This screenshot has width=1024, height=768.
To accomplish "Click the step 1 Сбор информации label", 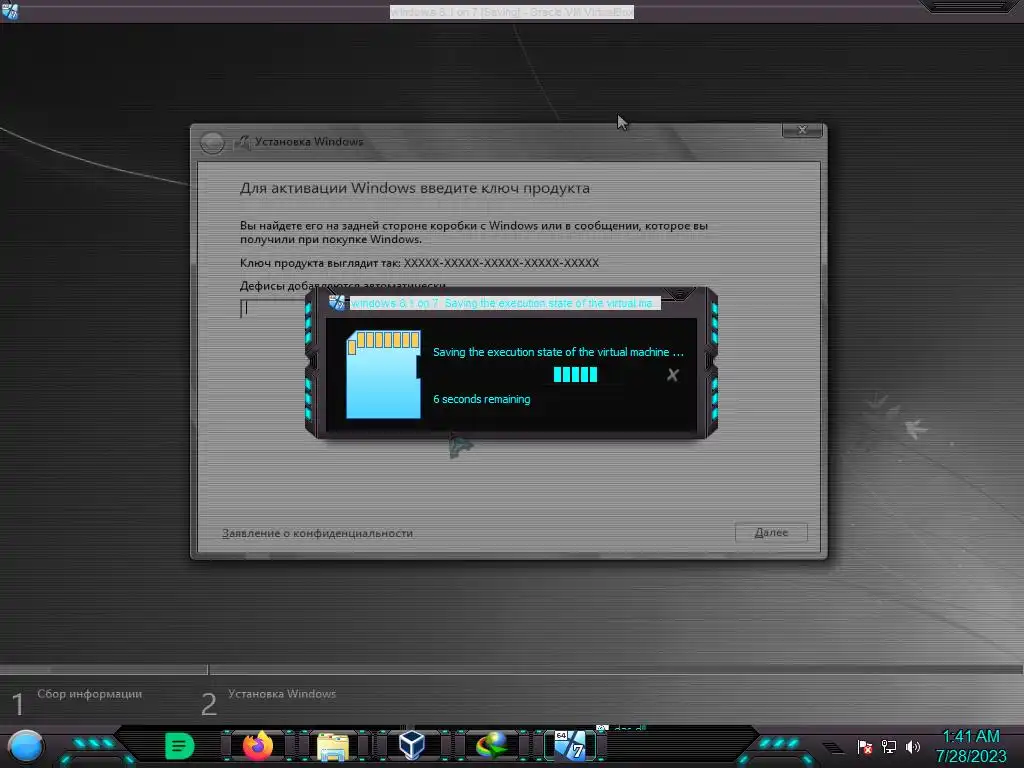I will (x=89, y=694).
